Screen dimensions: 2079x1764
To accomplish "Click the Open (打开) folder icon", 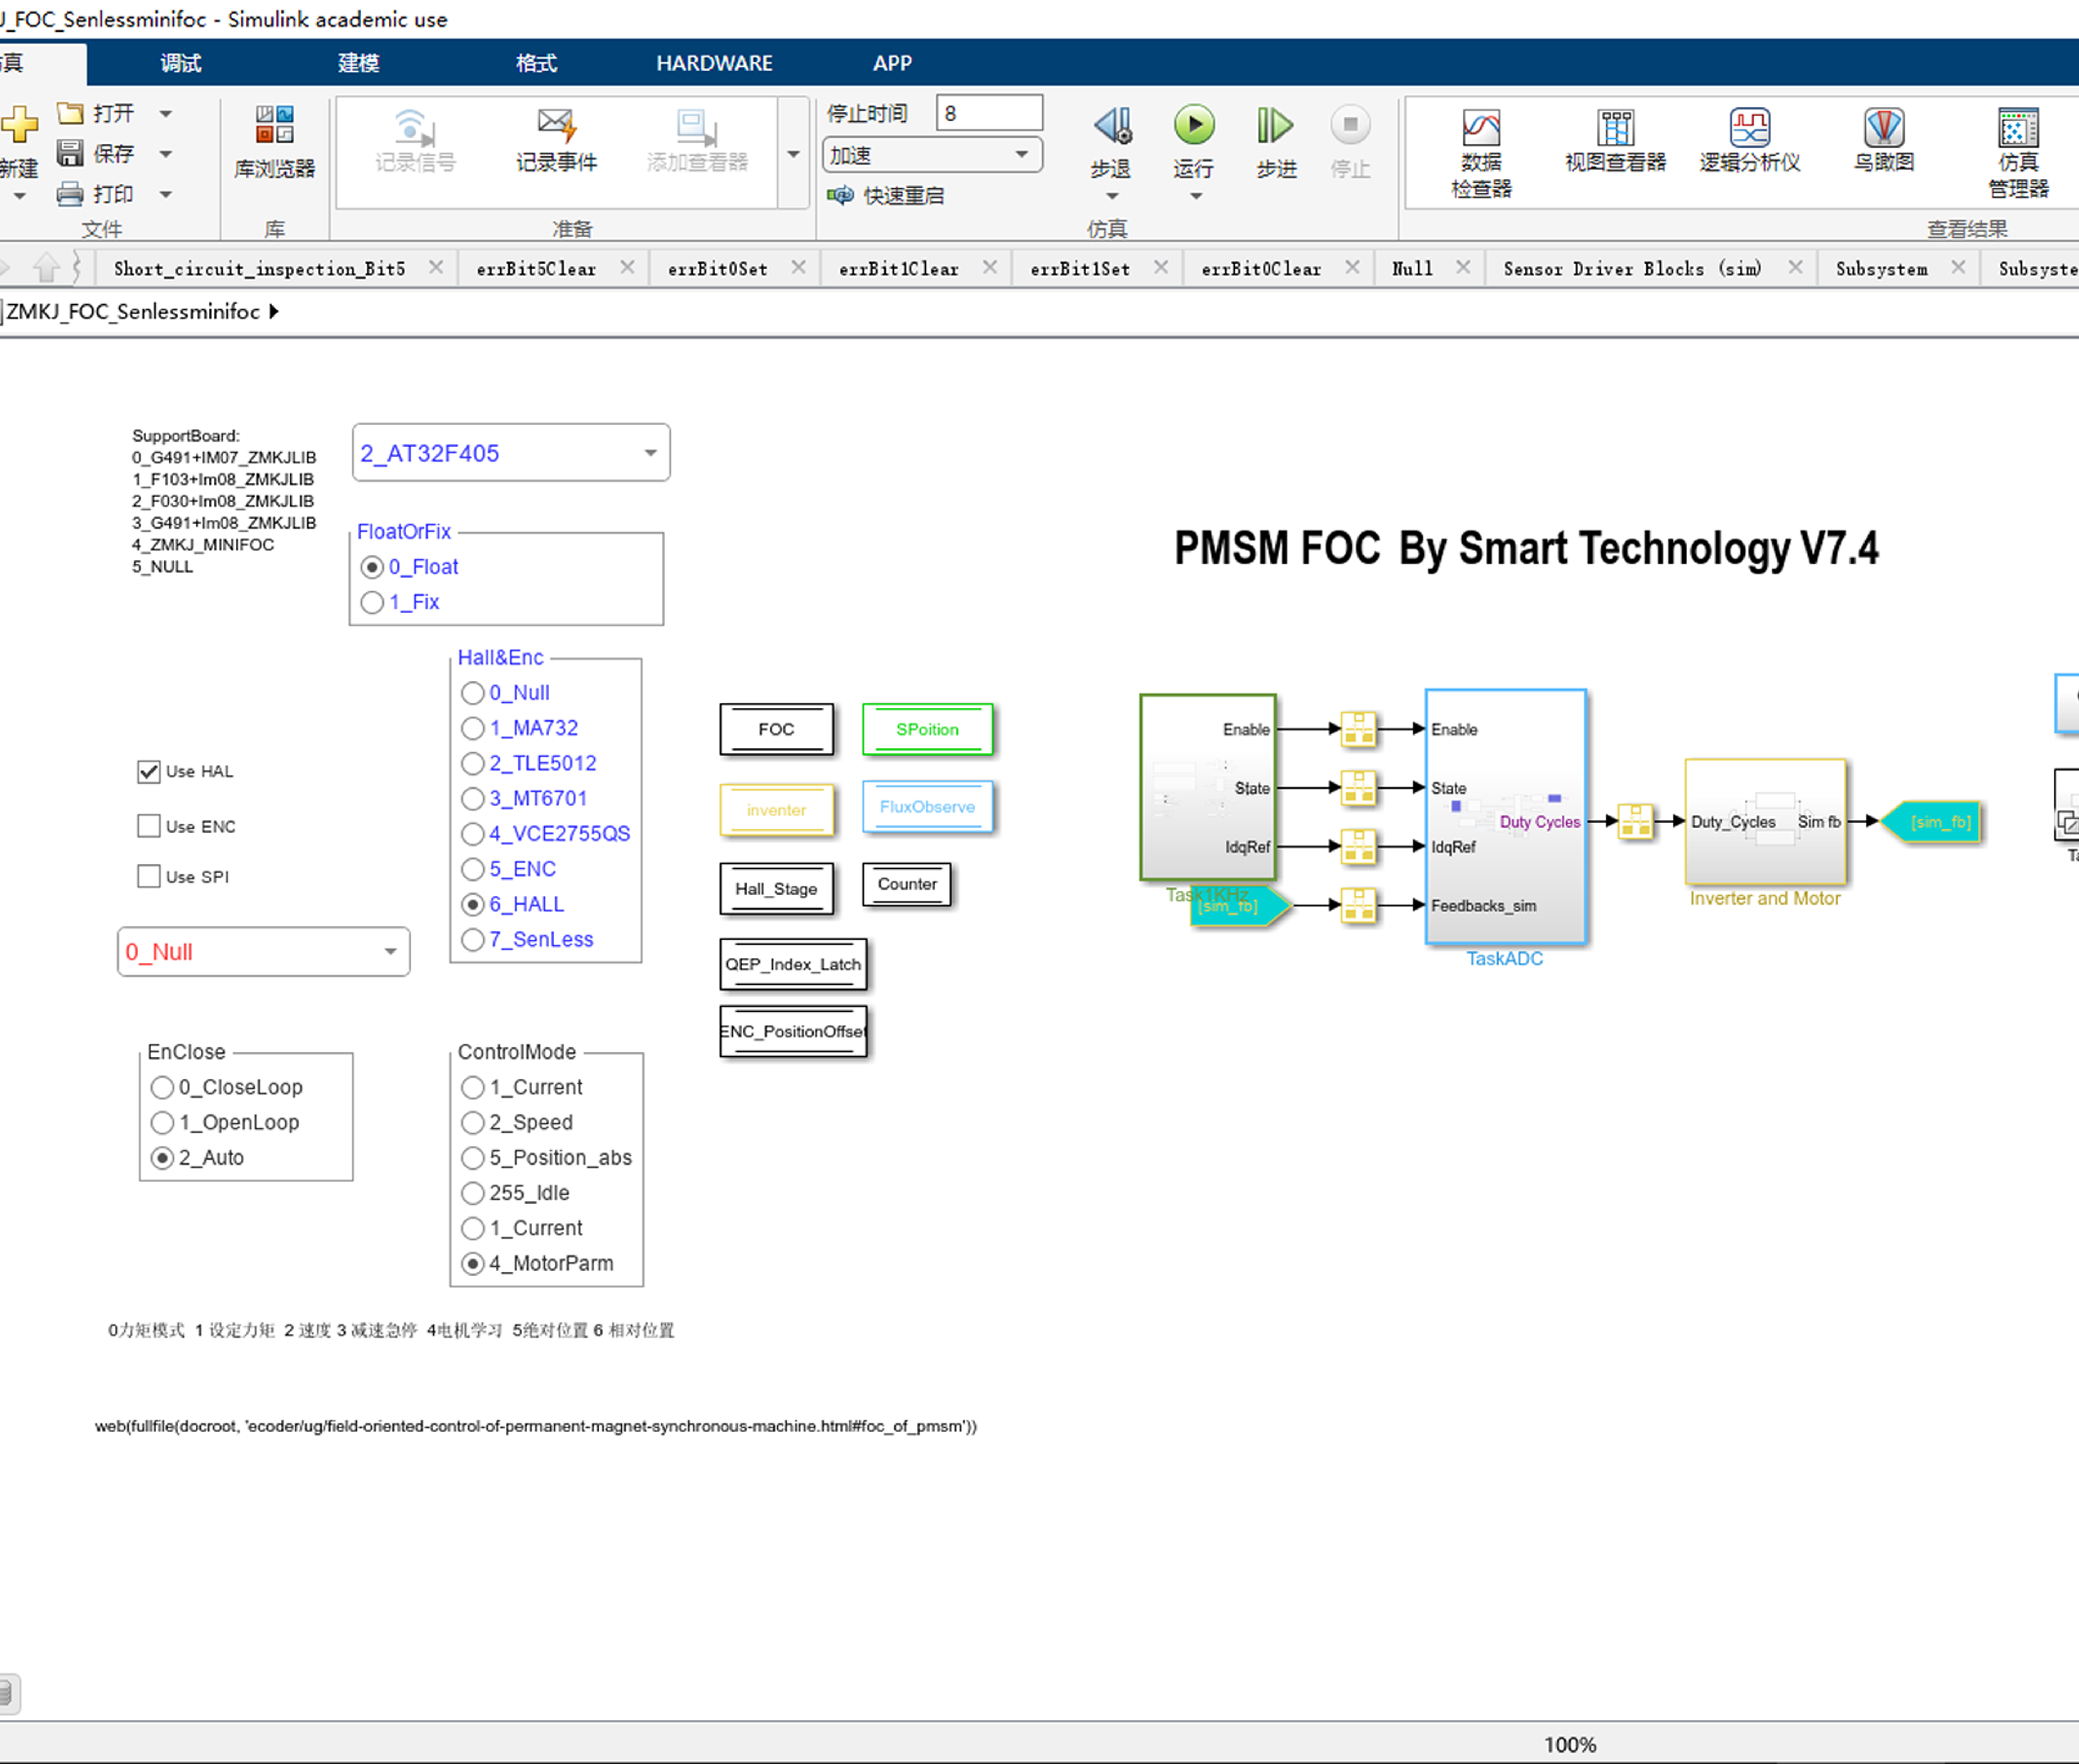I will pyautogui.click(x=70, y=113).
